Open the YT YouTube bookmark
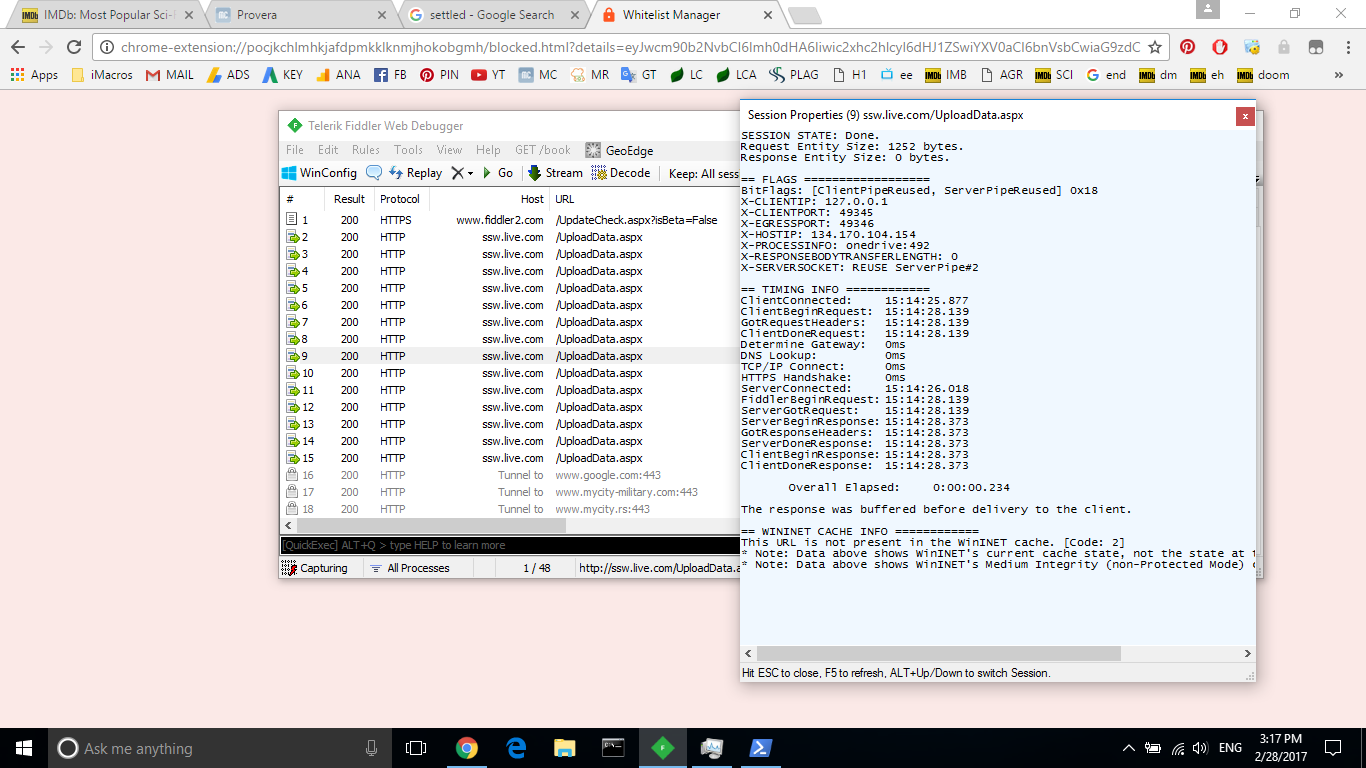The image size is (1366, 768). [x=488, y=75]
